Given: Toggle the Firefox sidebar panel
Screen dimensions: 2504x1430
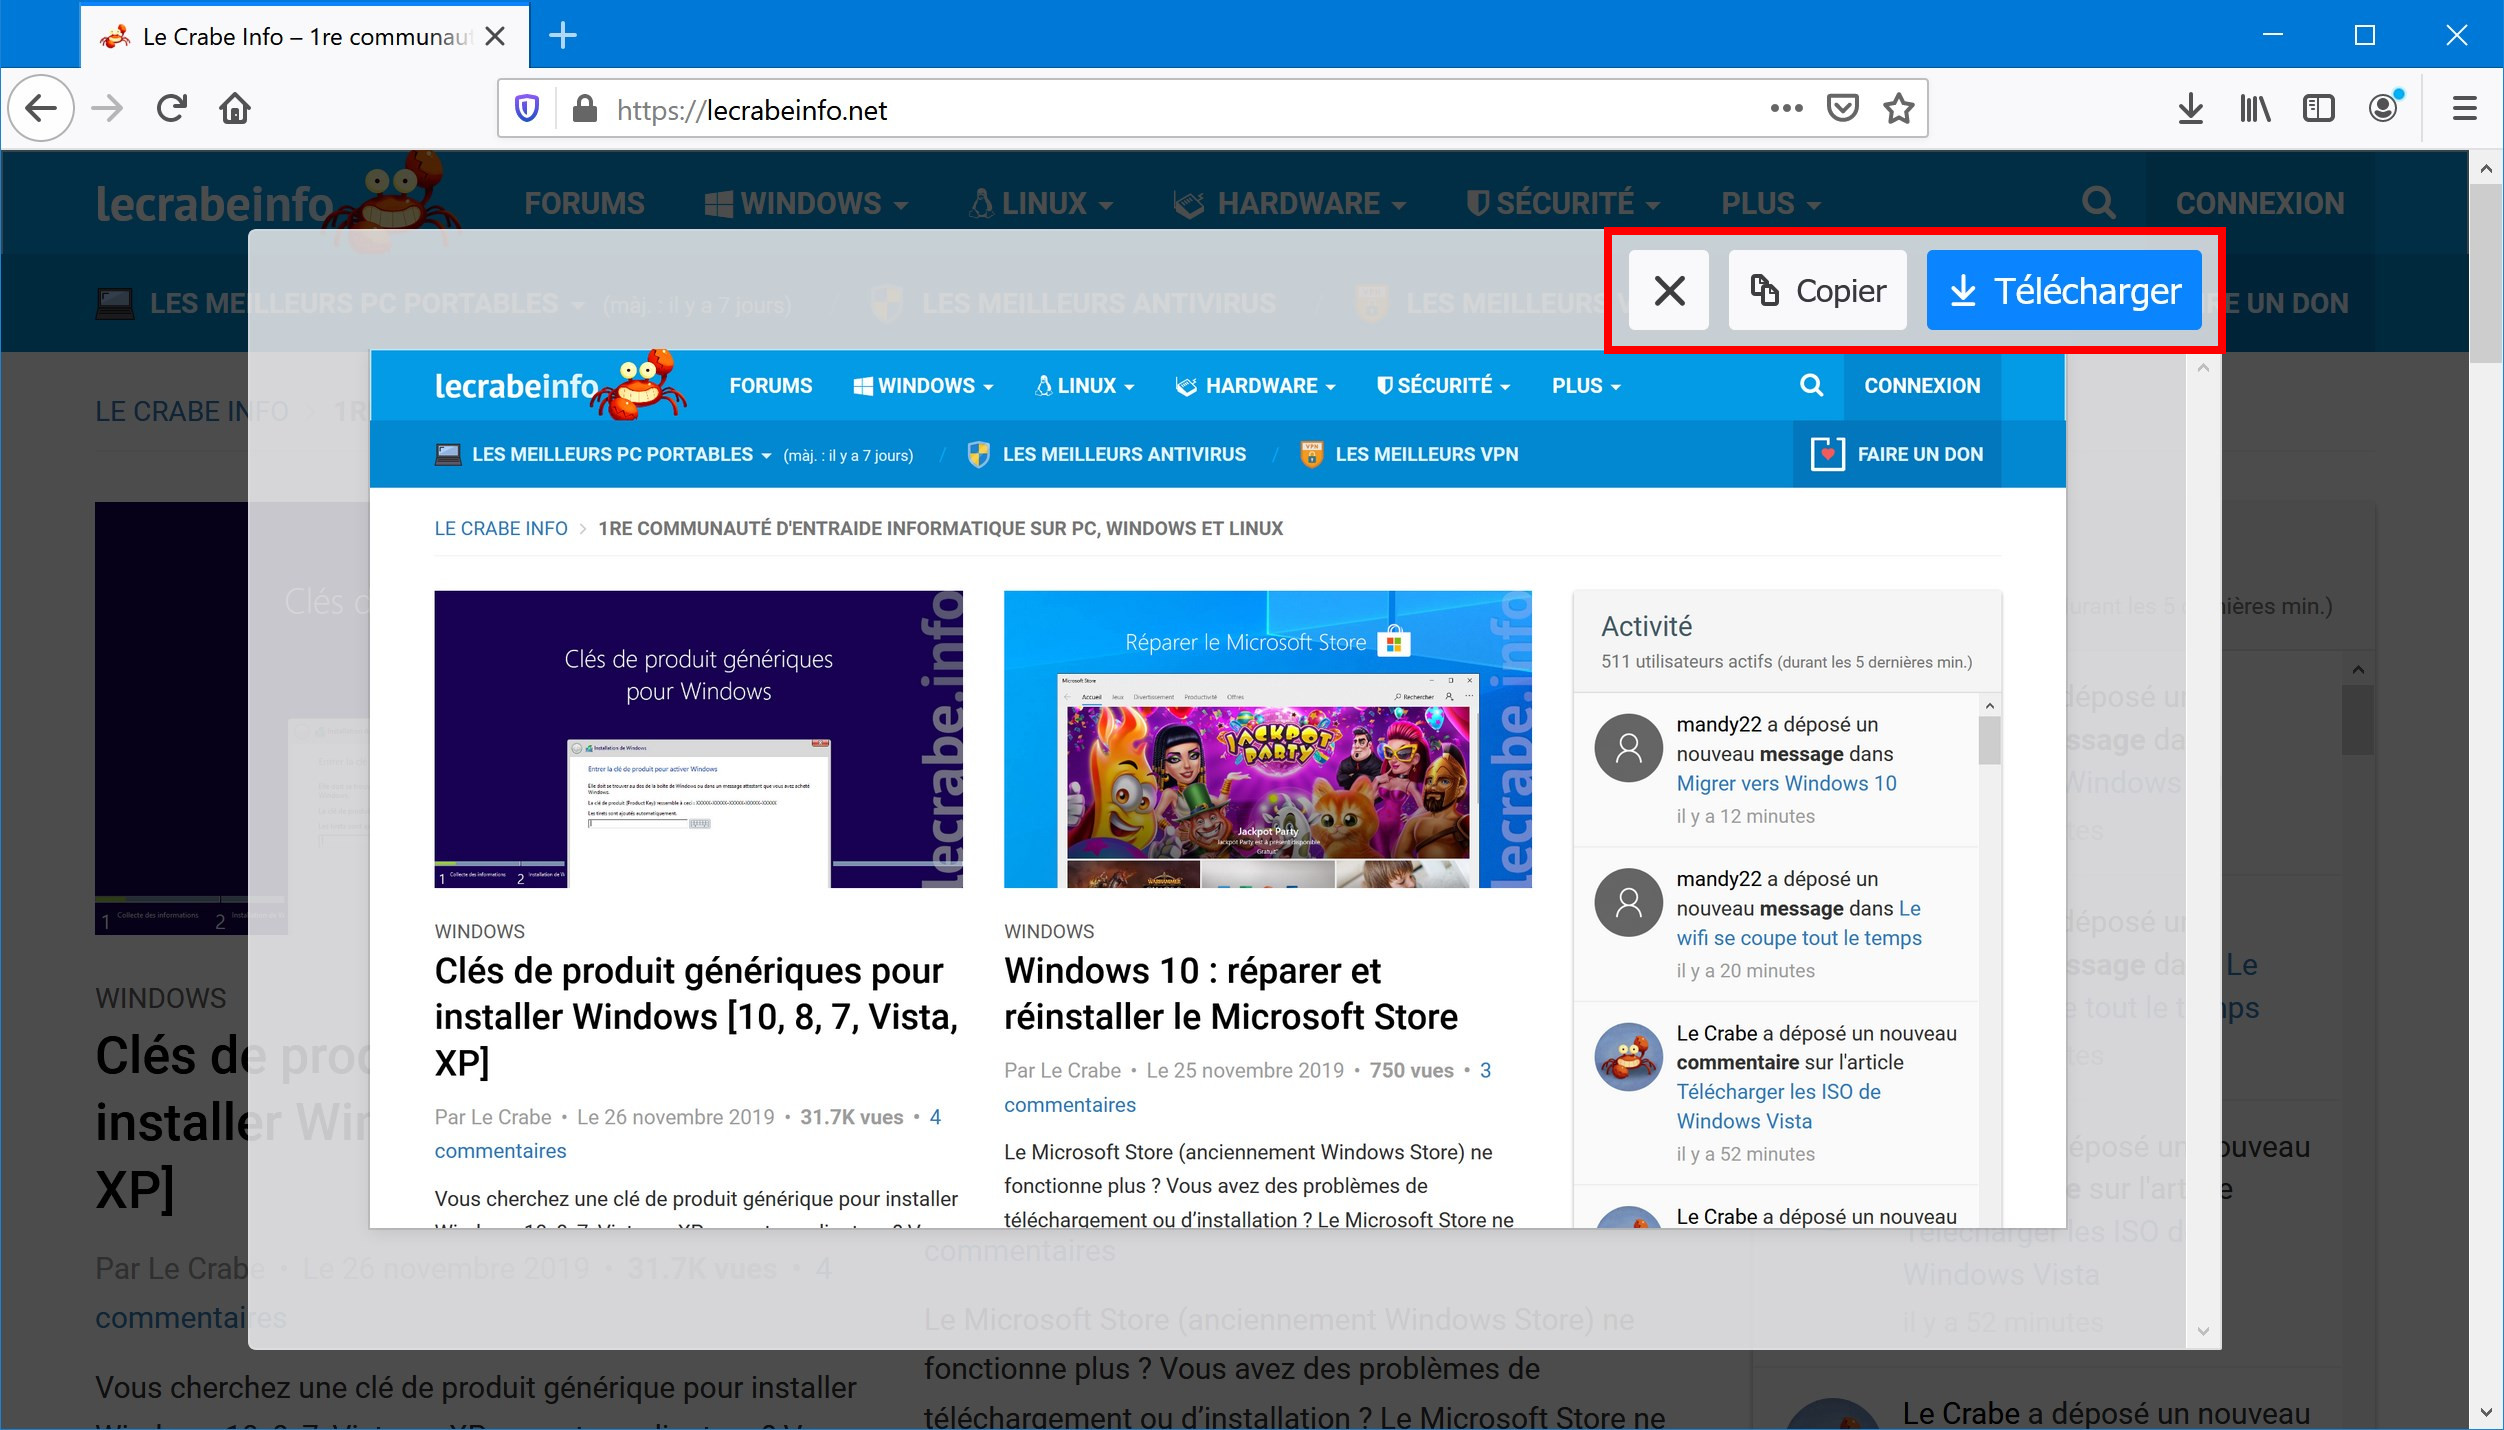Looking at the screenshot, I should pos(2318,108).
